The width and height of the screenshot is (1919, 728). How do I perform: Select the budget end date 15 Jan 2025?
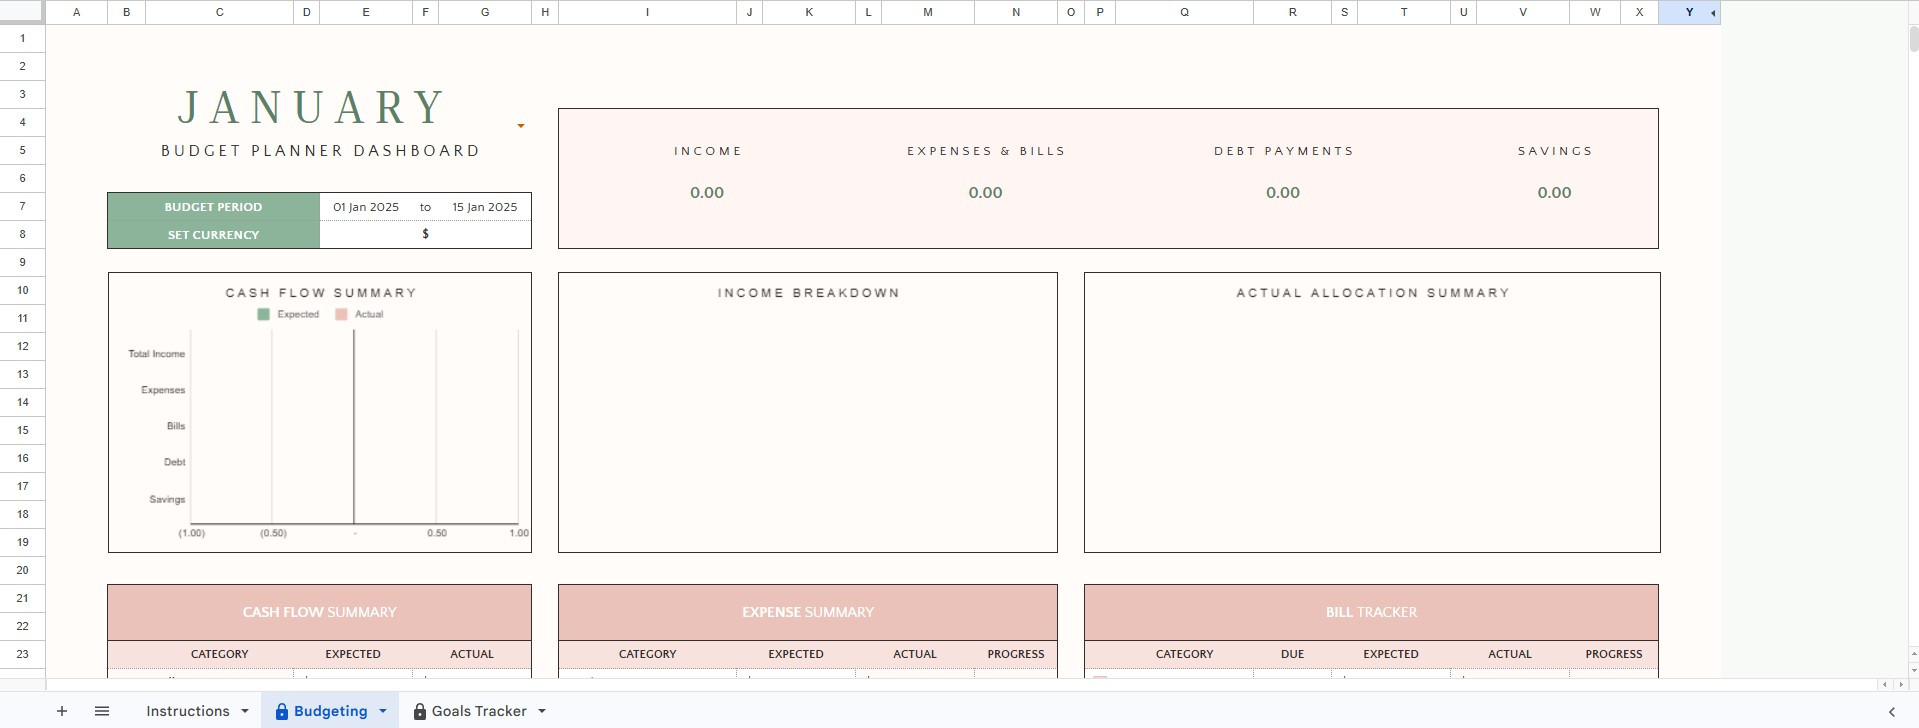click(x=485, y=207)
